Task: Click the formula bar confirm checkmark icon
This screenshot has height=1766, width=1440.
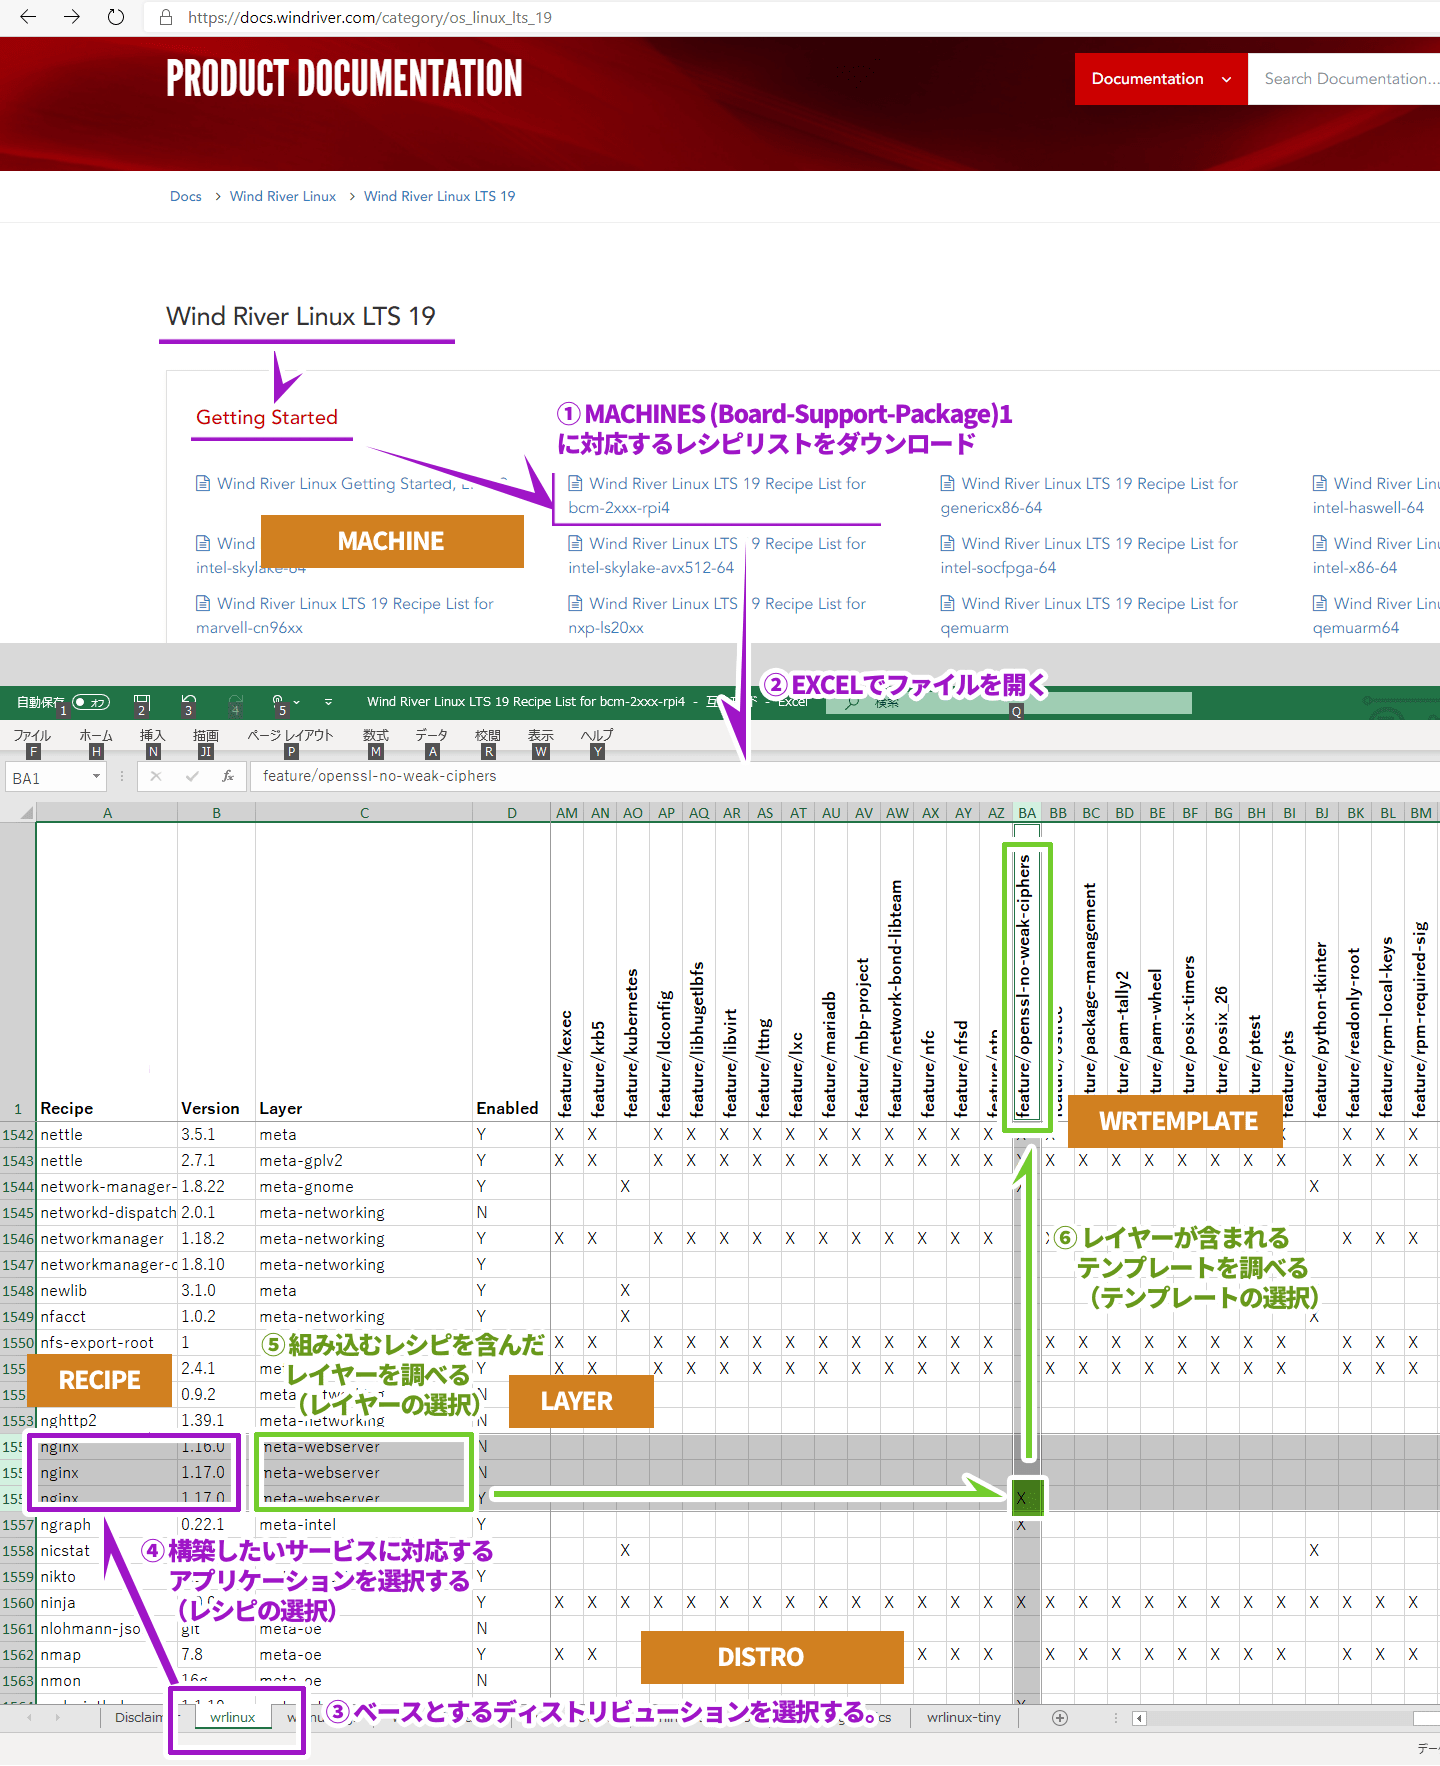Action: (x=192, y=776)
